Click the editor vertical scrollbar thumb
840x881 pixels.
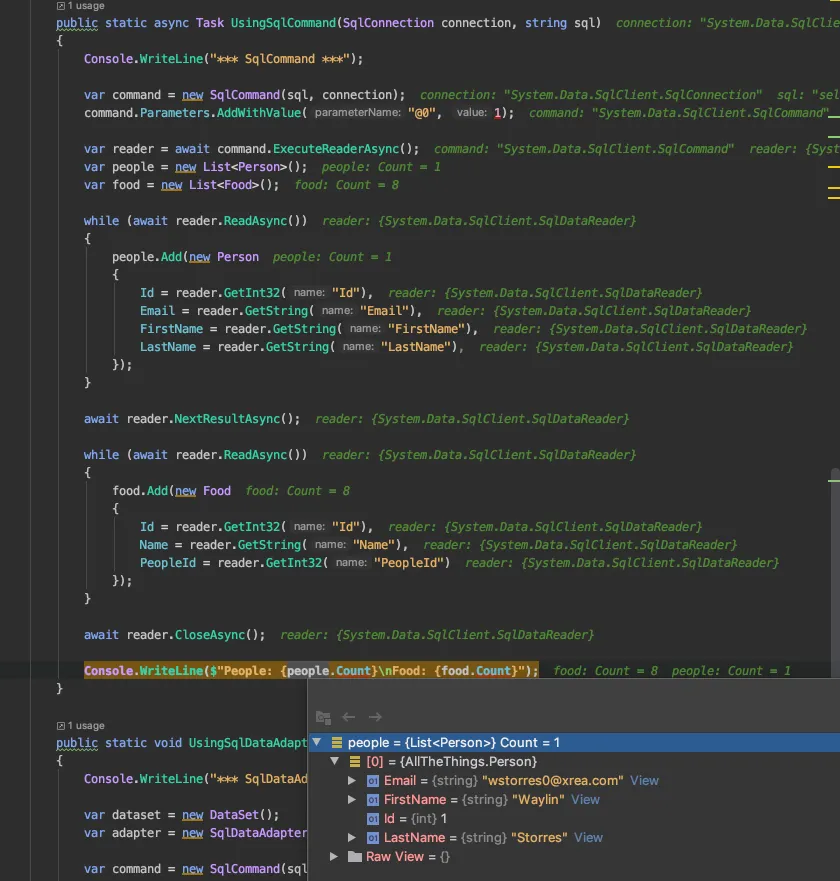click(835, 573)
